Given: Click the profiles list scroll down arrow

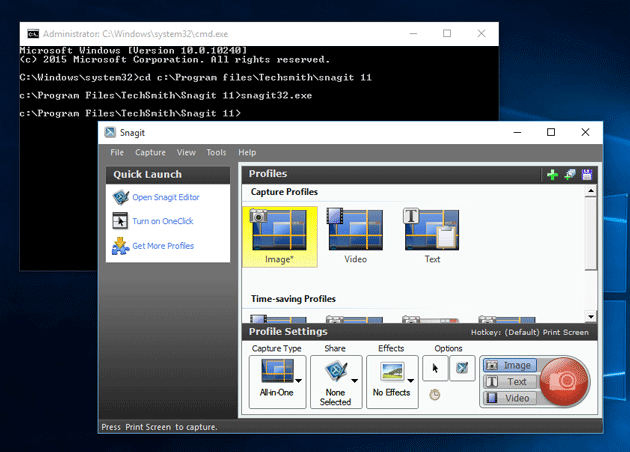Looking at the screenshot, I should [x=591, y=317].
